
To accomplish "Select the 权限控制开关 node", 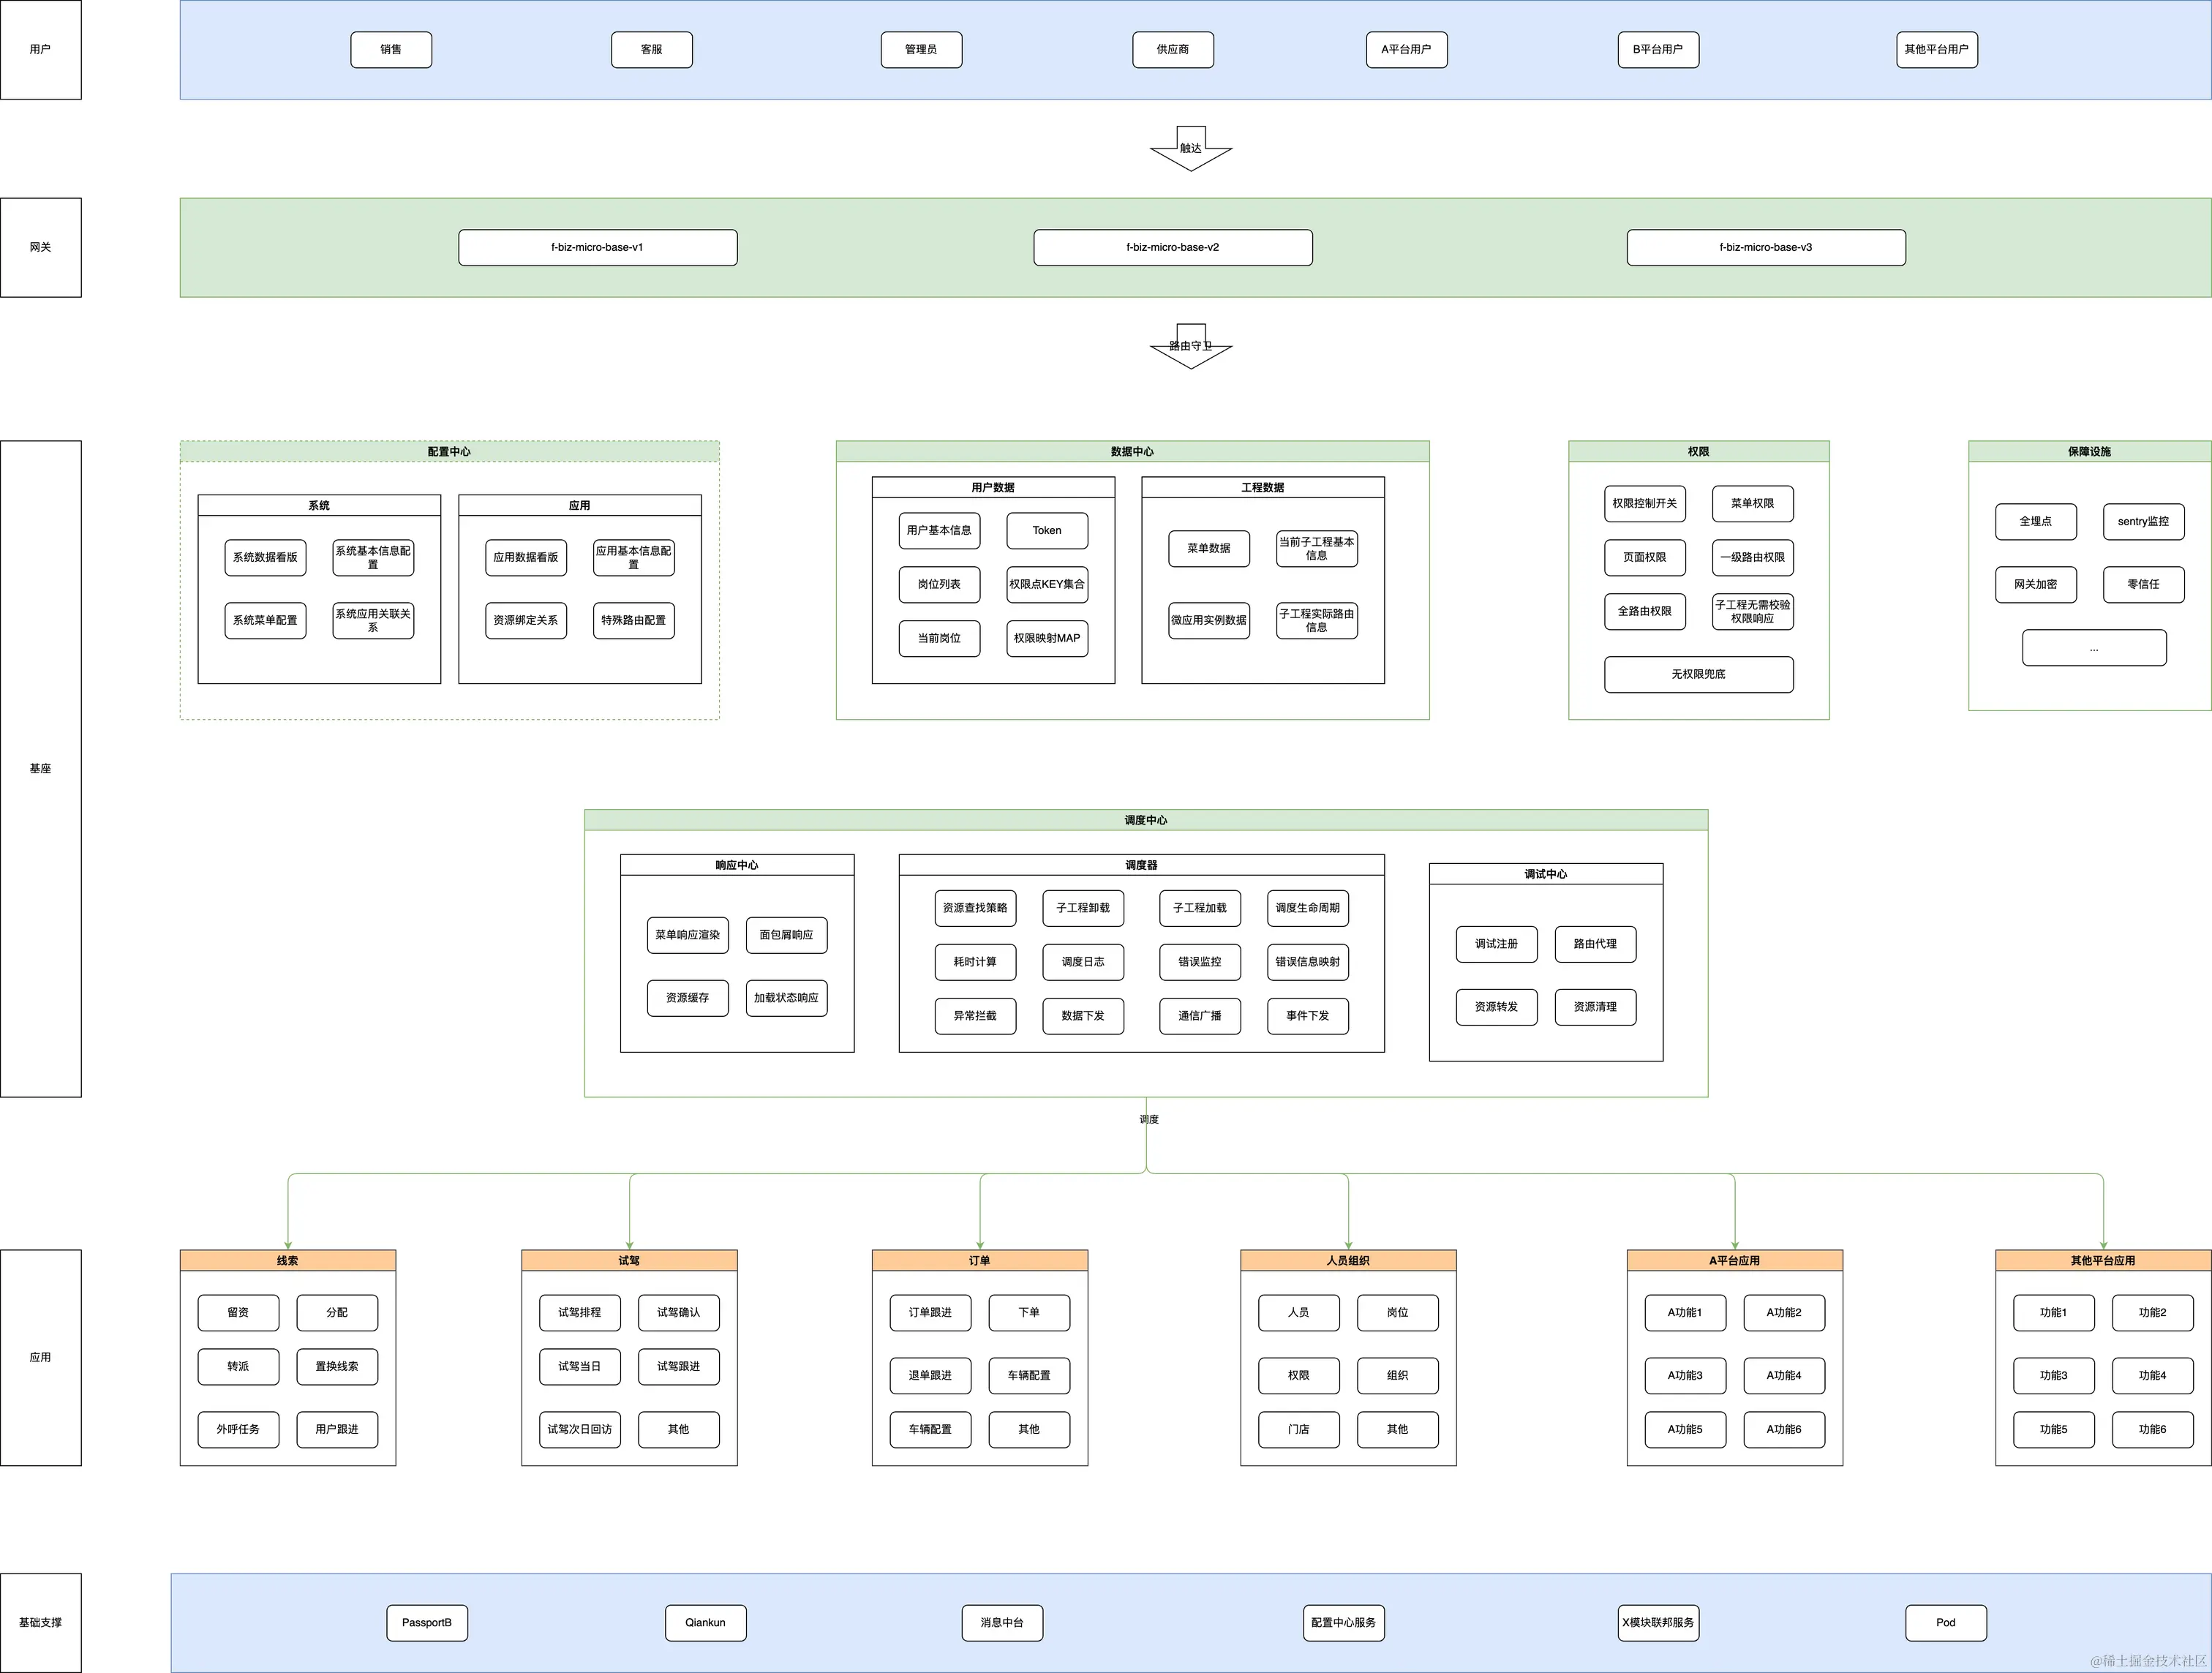I will point(1644,503).
